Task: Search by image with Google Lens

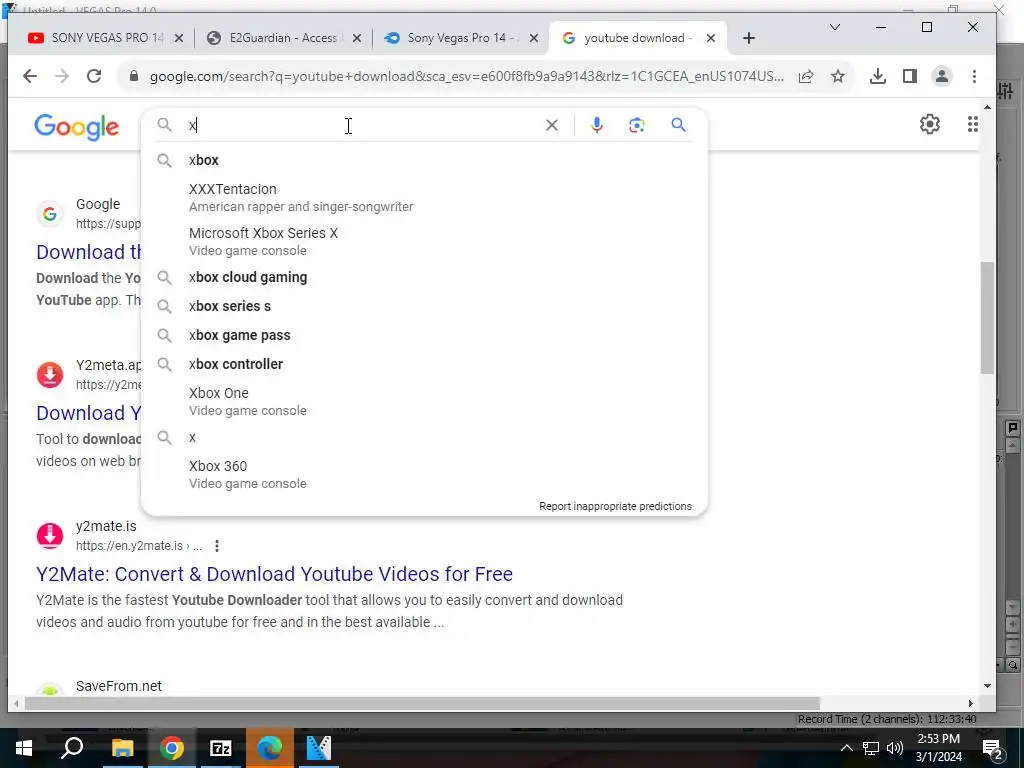Action: pos(637,125)
